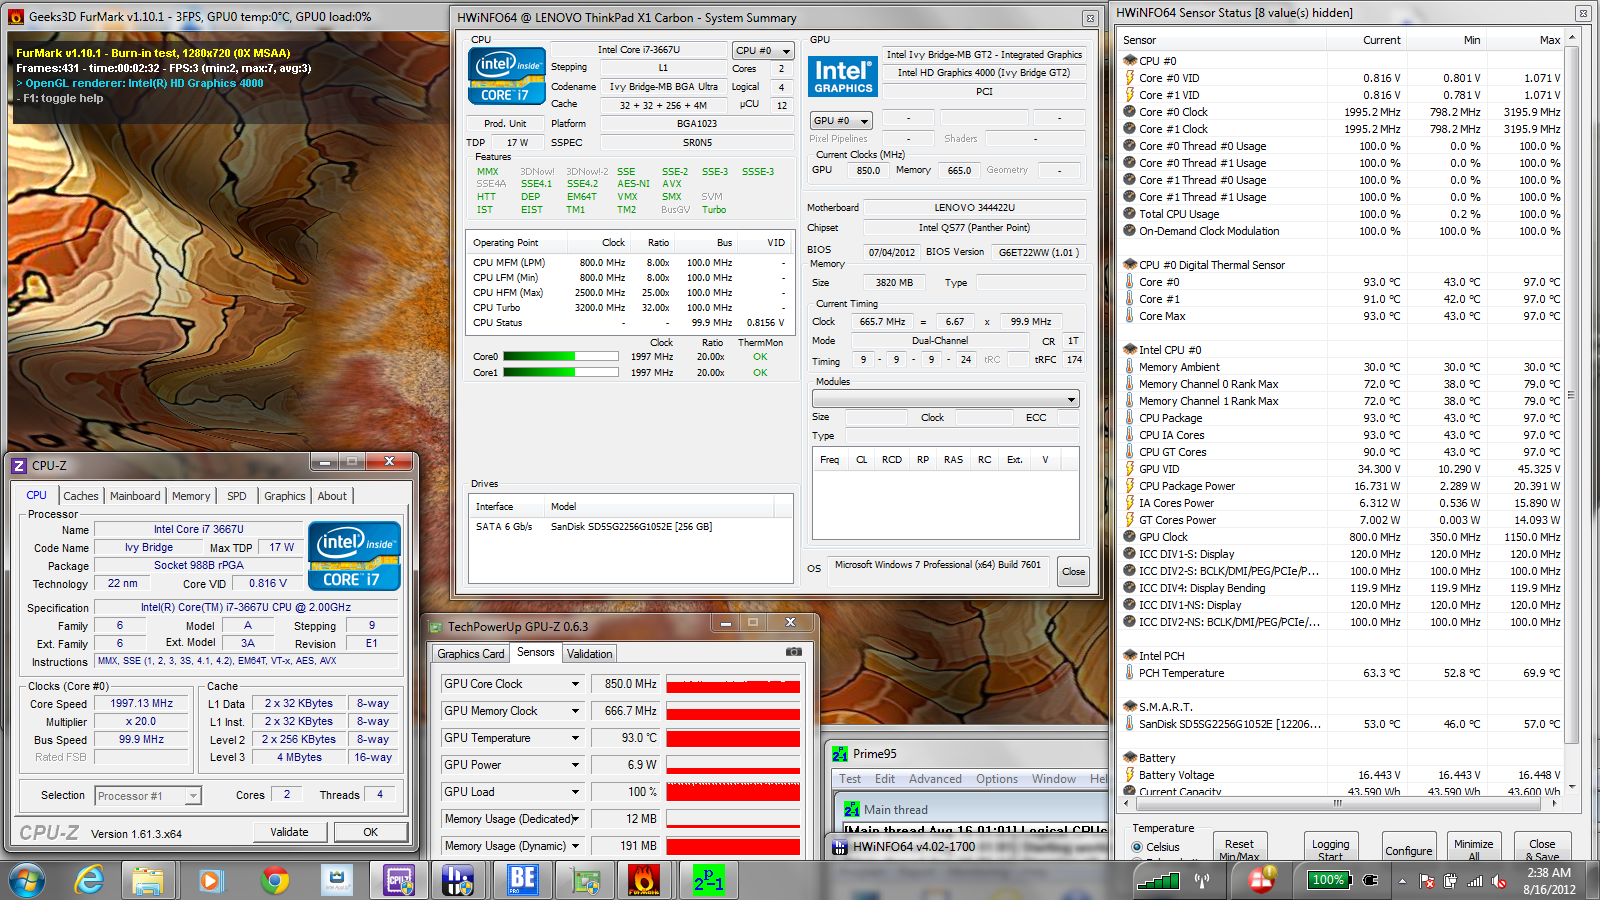Click the taskbar clock showing 2:38 AM

tap(1549, 881)
